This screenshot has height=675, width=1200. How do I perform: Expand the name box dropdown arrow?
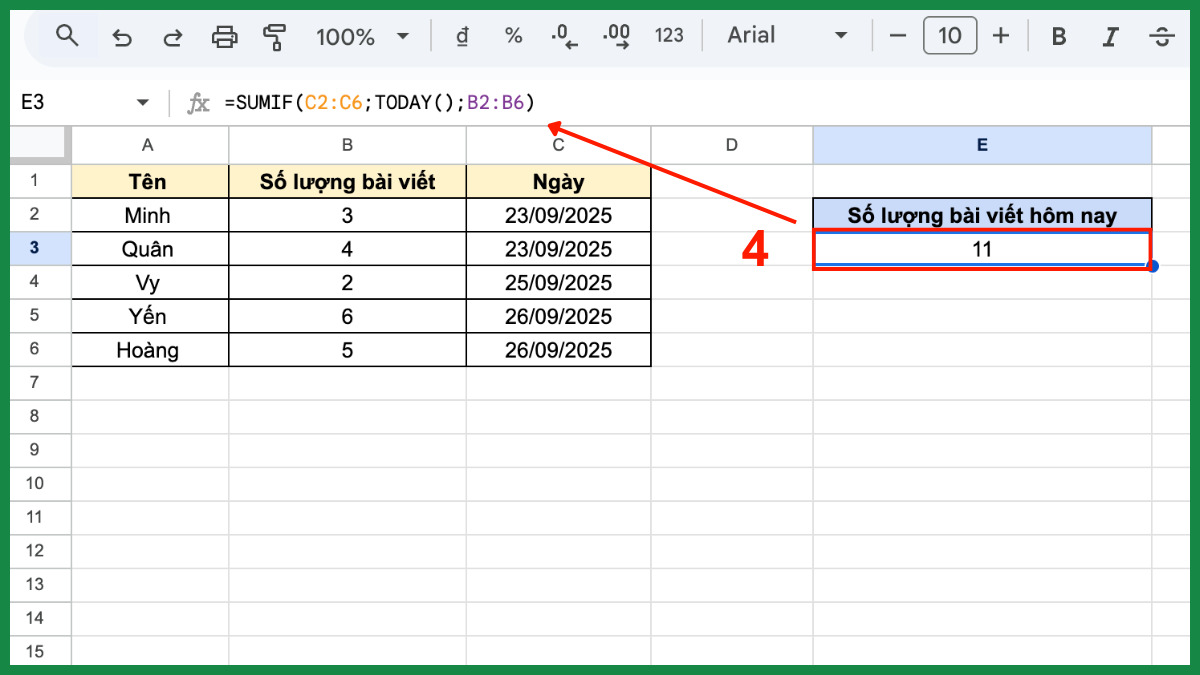coord(142,103)
